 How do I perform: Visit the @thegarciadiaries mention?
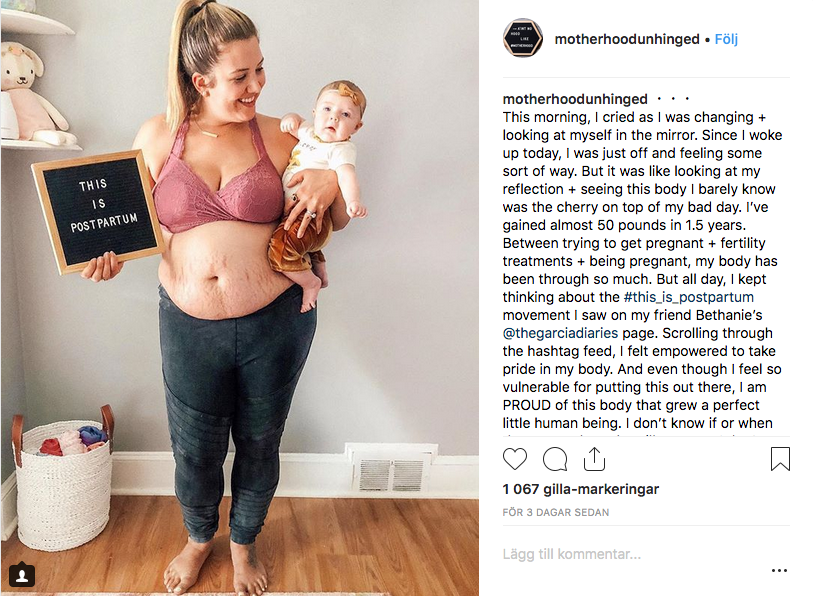tap(560, 333)
